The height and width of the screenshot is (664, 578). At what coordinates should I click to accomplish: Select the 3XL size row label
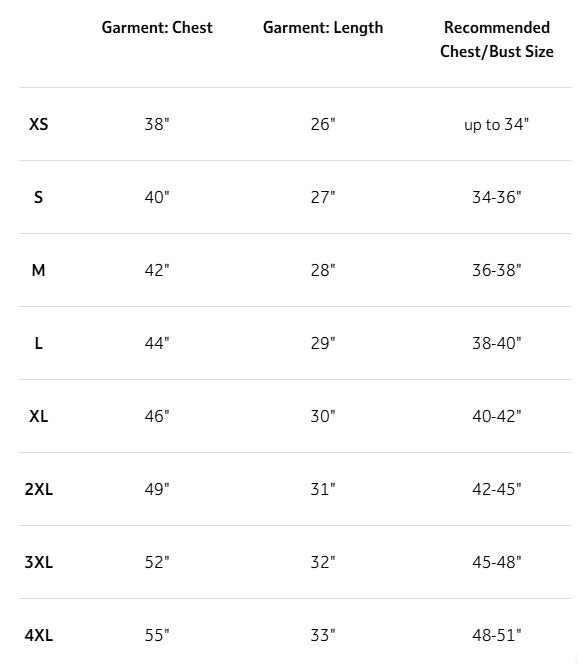(39, 562)
